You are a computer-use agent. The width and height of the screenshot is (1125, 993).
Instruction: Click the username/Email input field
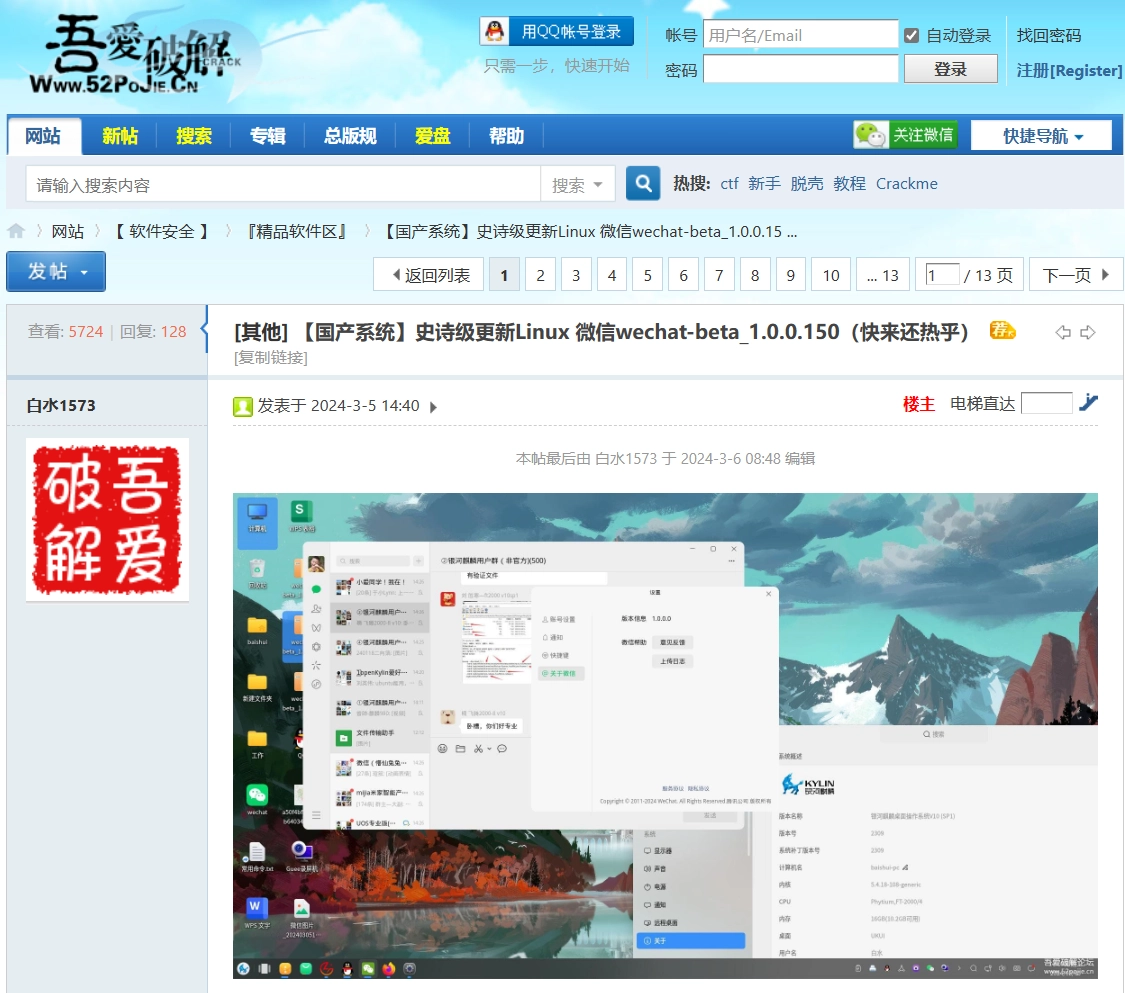tap(801, 34)
